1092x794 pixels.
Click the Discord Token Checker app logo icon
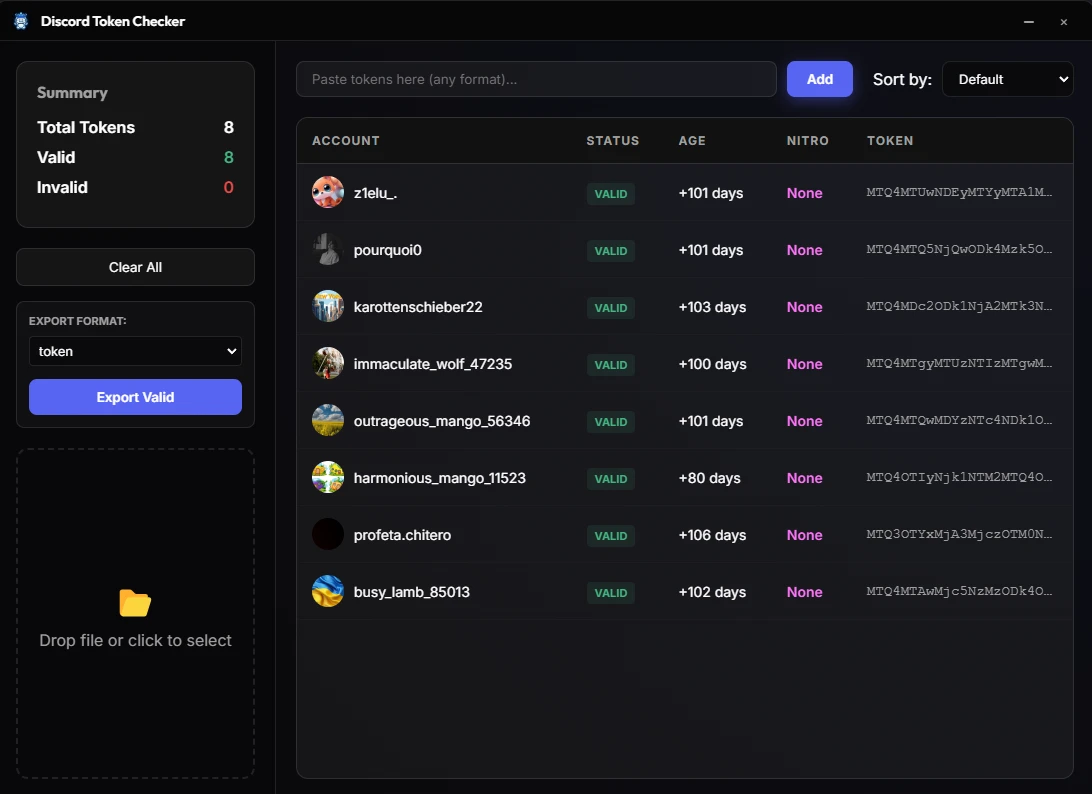pos(21,21)
